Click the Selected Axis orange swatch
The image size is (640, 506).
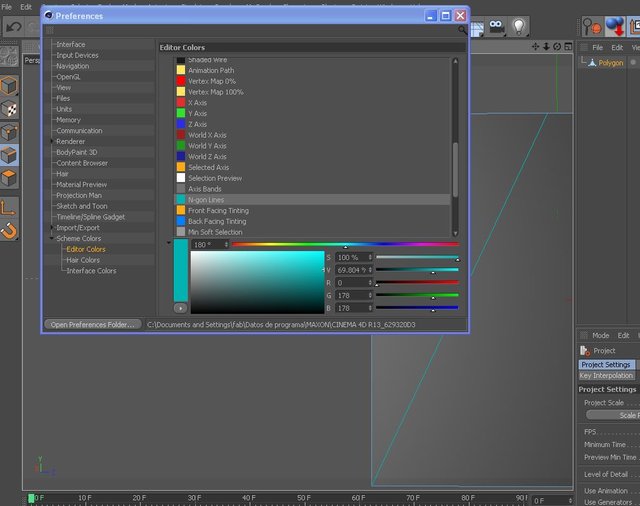pos(181,167)
